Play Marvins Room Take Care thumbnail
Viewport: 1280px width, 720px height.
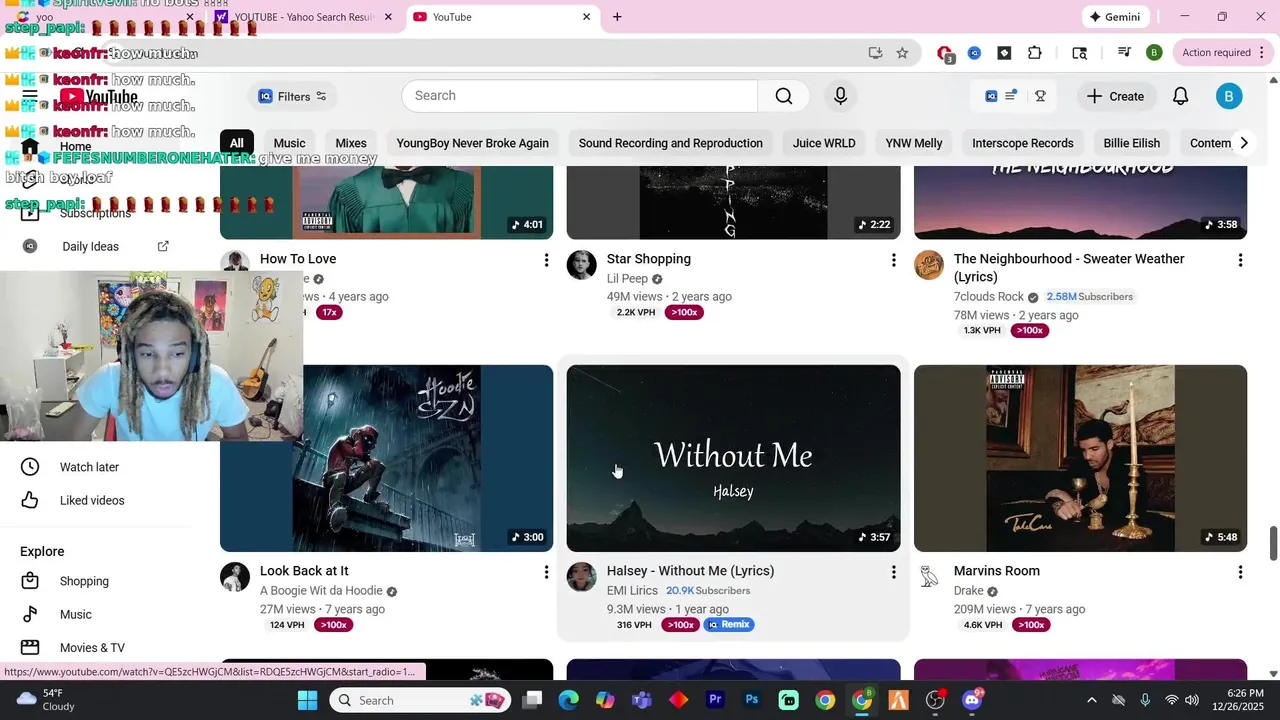[1080, 458]
